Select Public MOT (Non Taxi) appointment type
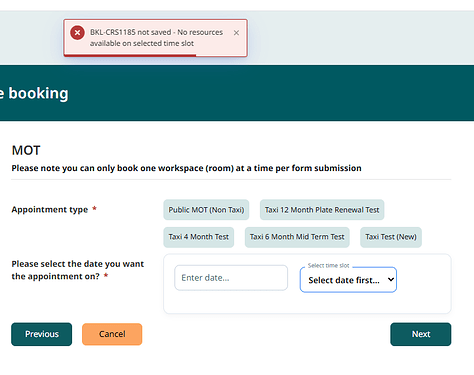The image size is (474, 375). (x=206, y=210)
